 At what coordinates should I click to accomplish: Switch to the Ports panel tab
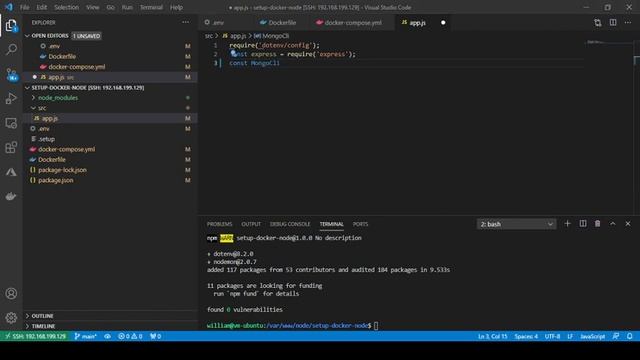[x=360, y=224]
